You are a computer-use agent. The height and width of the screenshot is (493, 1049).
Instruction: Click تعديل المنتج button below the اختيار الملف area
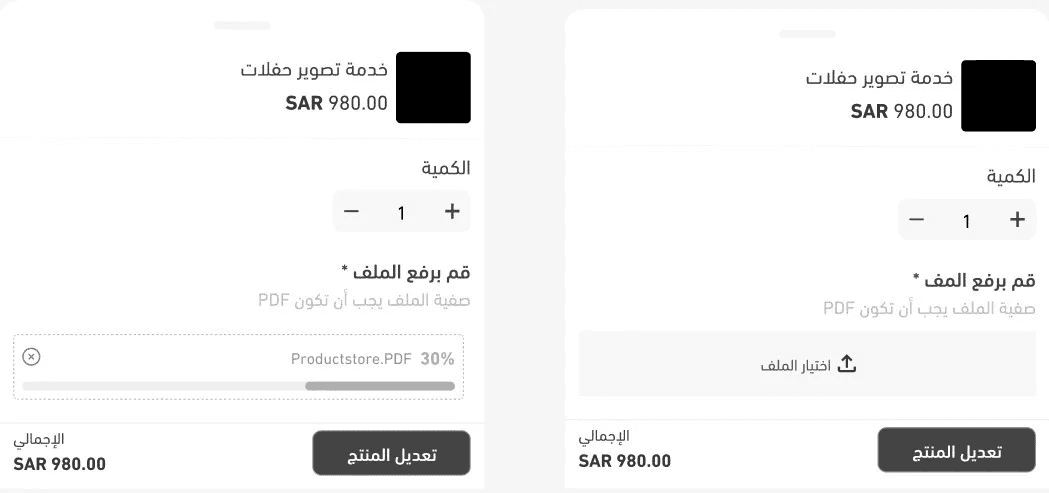pos(956,451)
